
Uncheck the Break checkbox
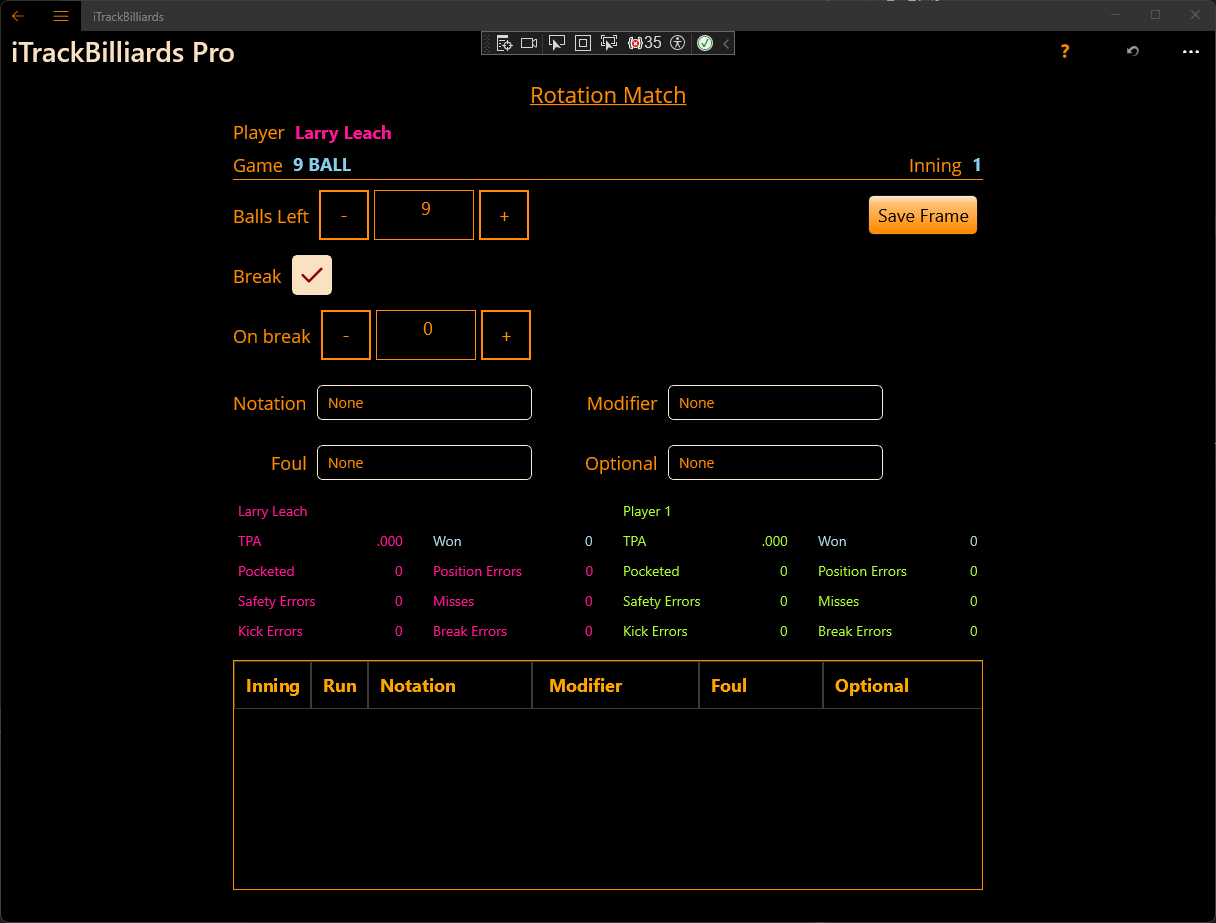(312, 275)
